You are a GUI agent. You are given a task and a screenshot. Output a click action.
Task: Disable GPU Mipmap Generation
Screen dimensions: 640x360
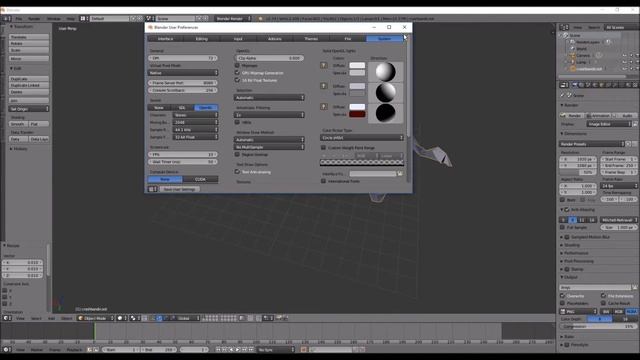[x=237, y=73]
